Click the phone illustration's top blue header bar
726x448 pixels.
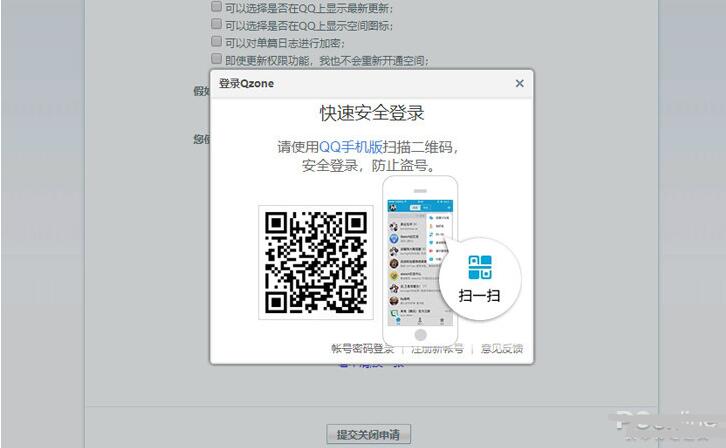pyautogui.click(x=420, y=205)
